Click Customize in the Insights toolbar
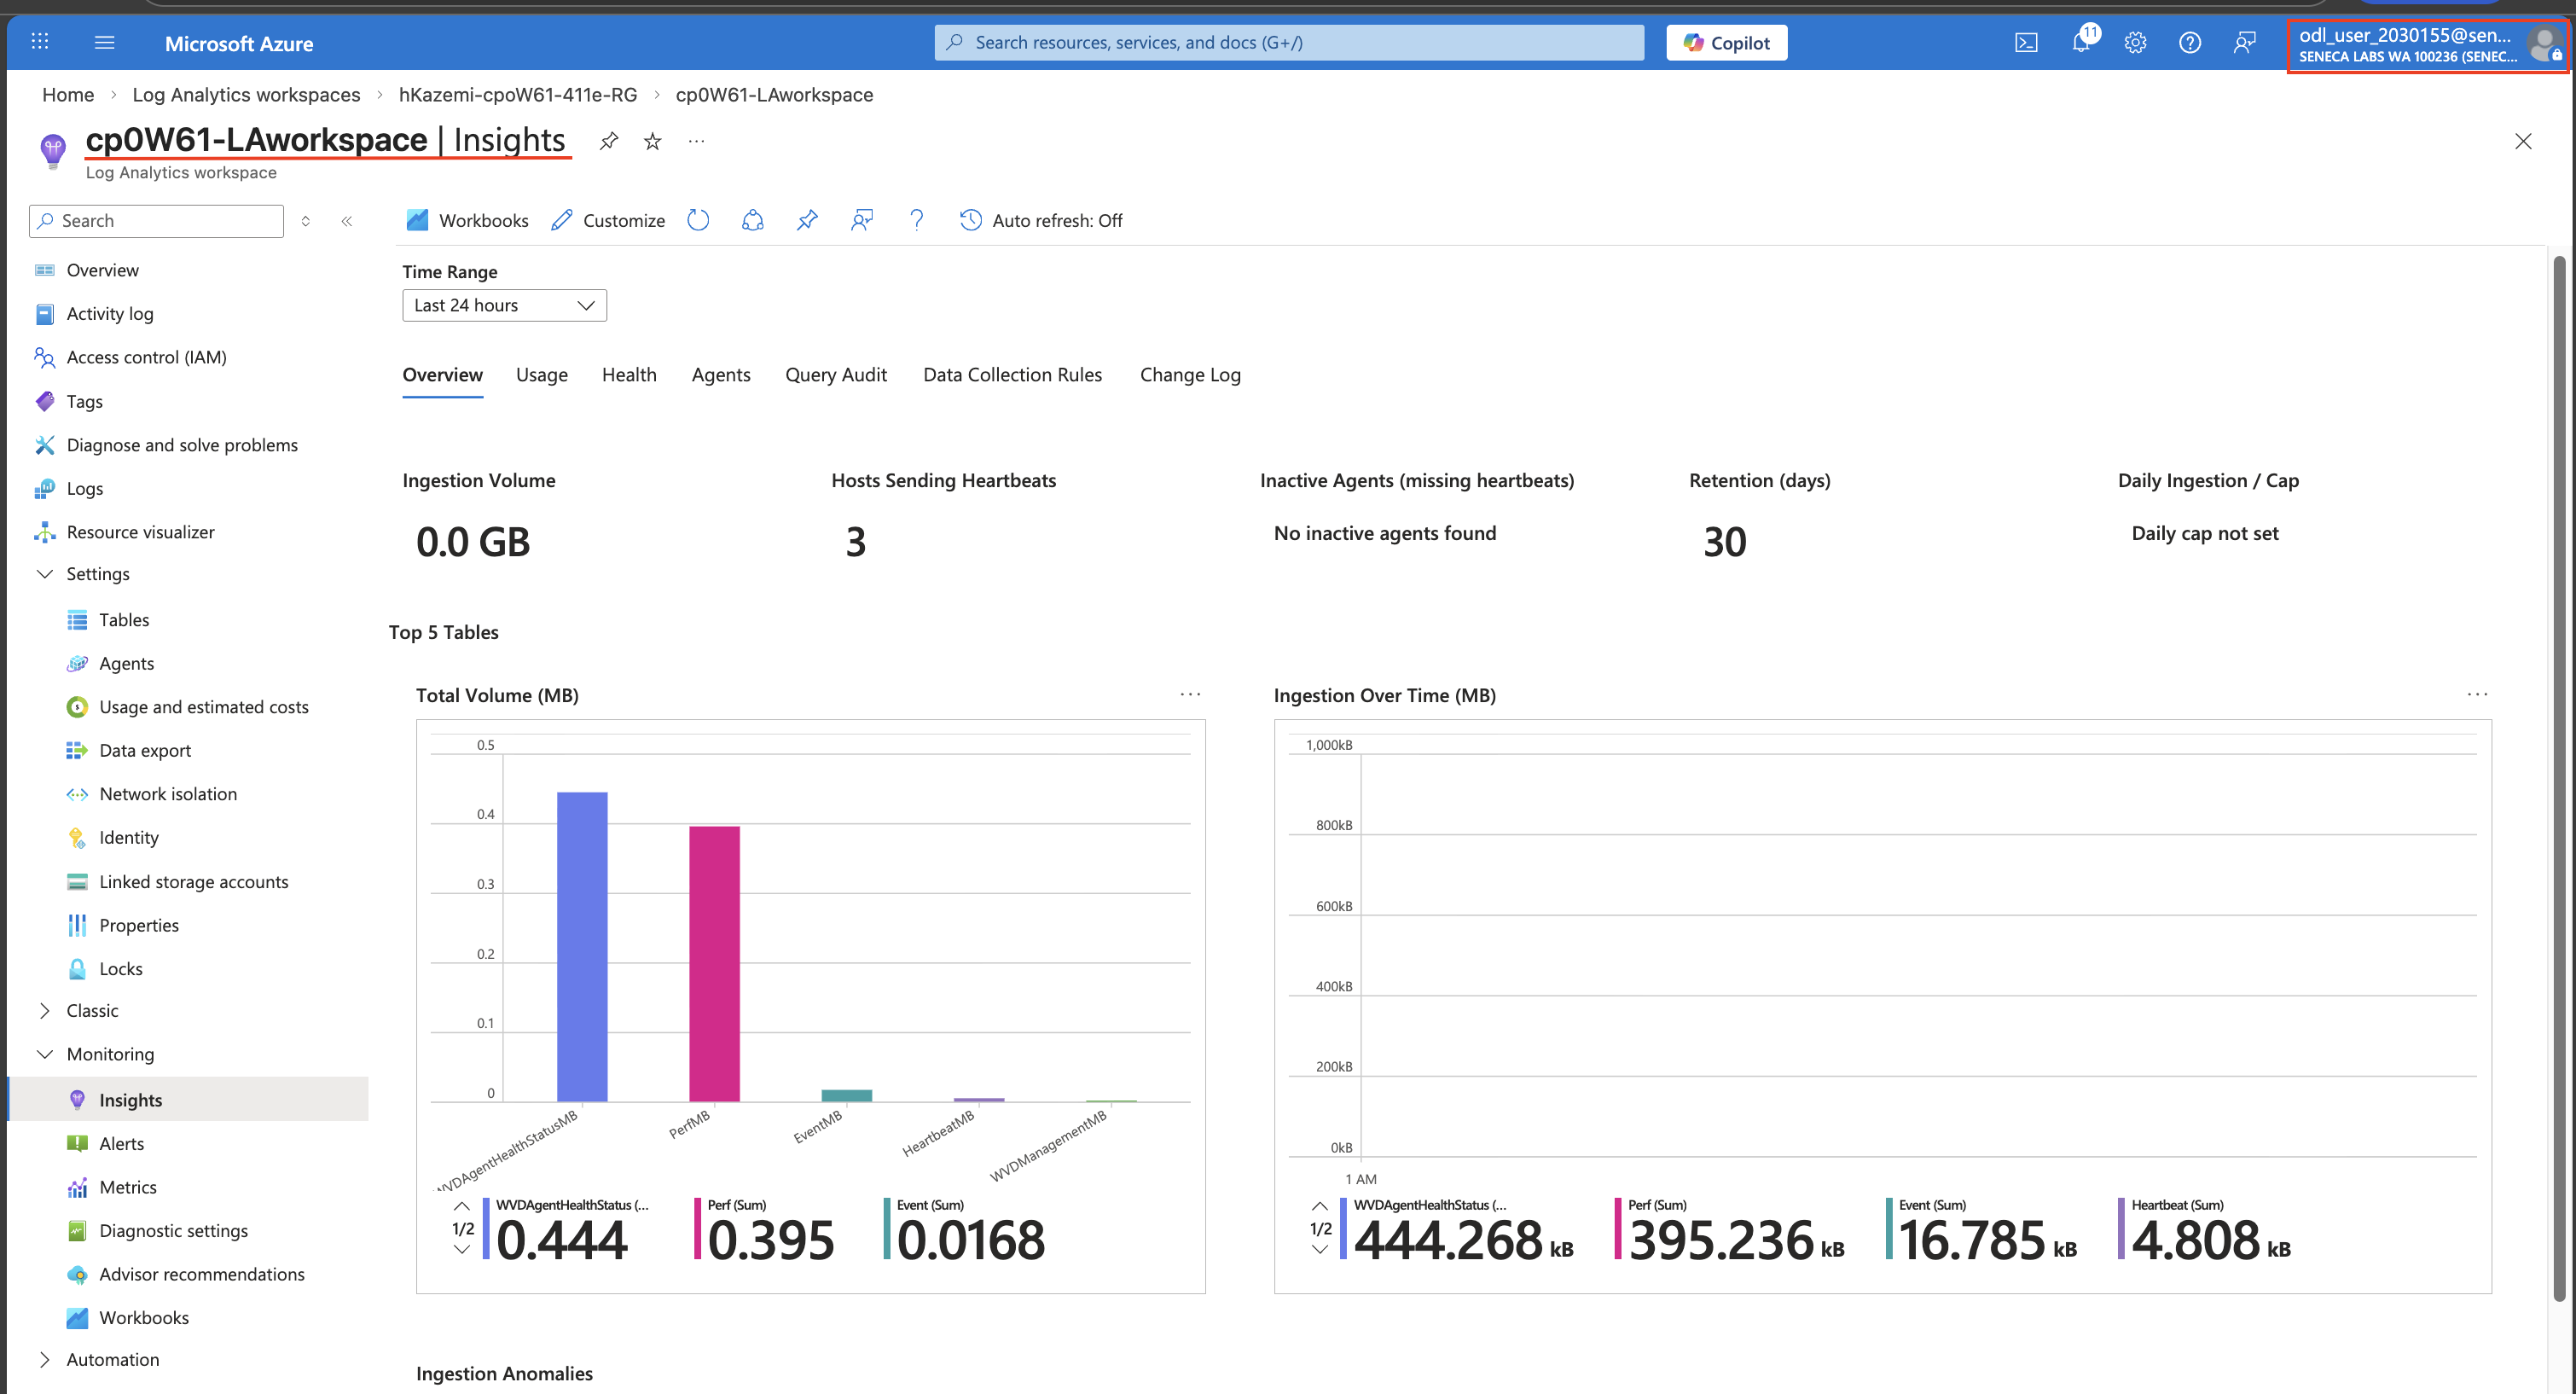The image size is (2576, 1394). 608,220
